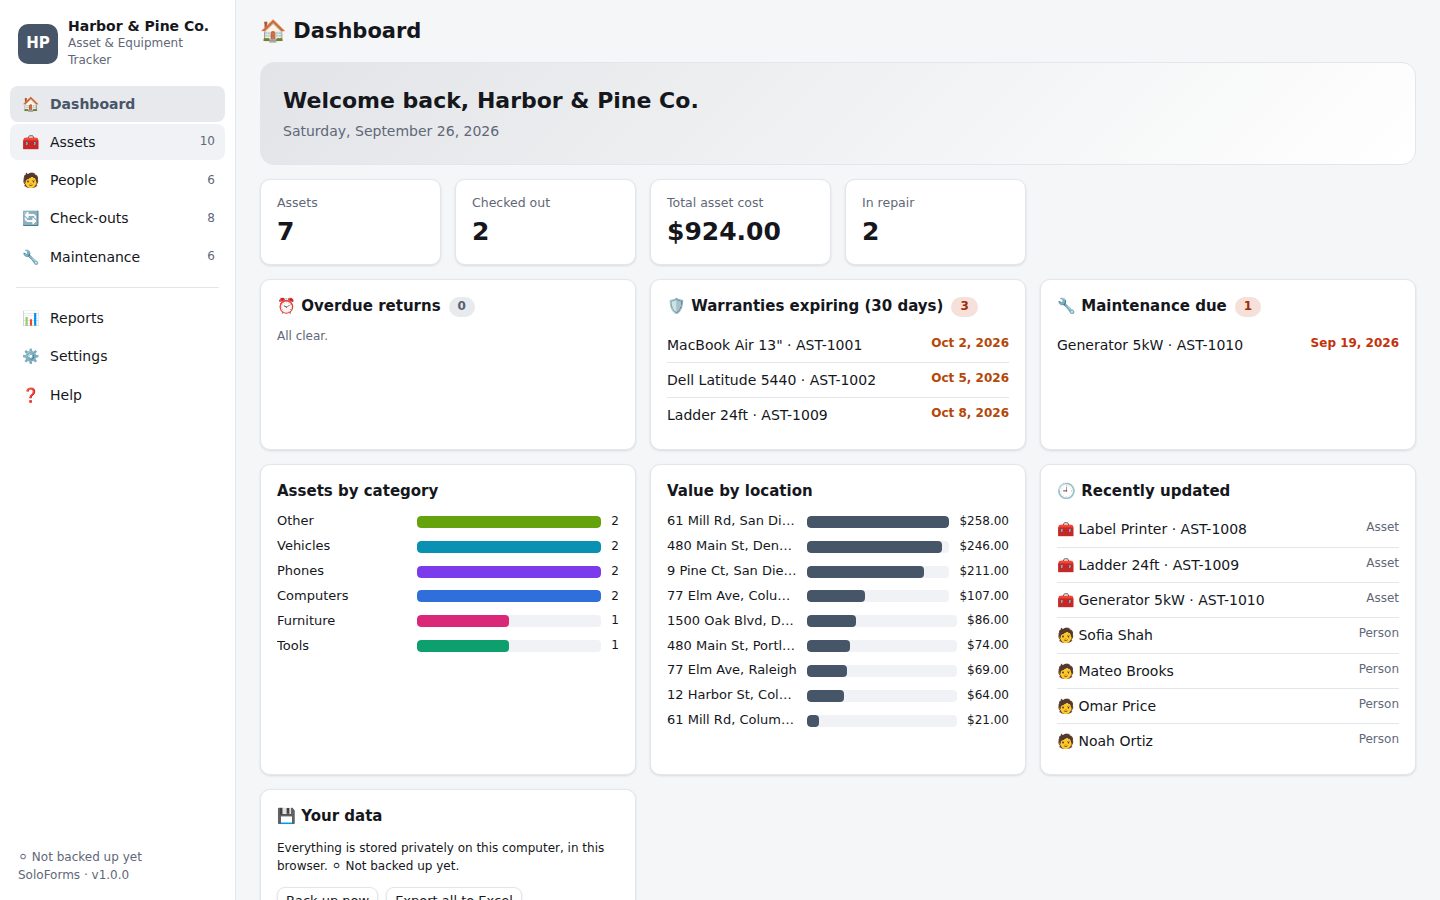Open the Maintenance section

coord(117,257)
